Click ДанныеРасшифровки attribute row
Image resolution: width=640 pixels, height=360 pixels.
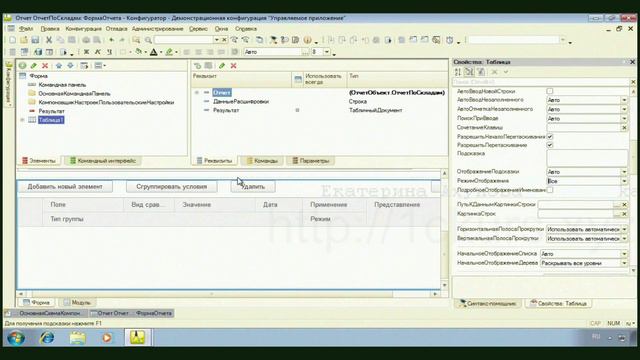pos(241,102)
